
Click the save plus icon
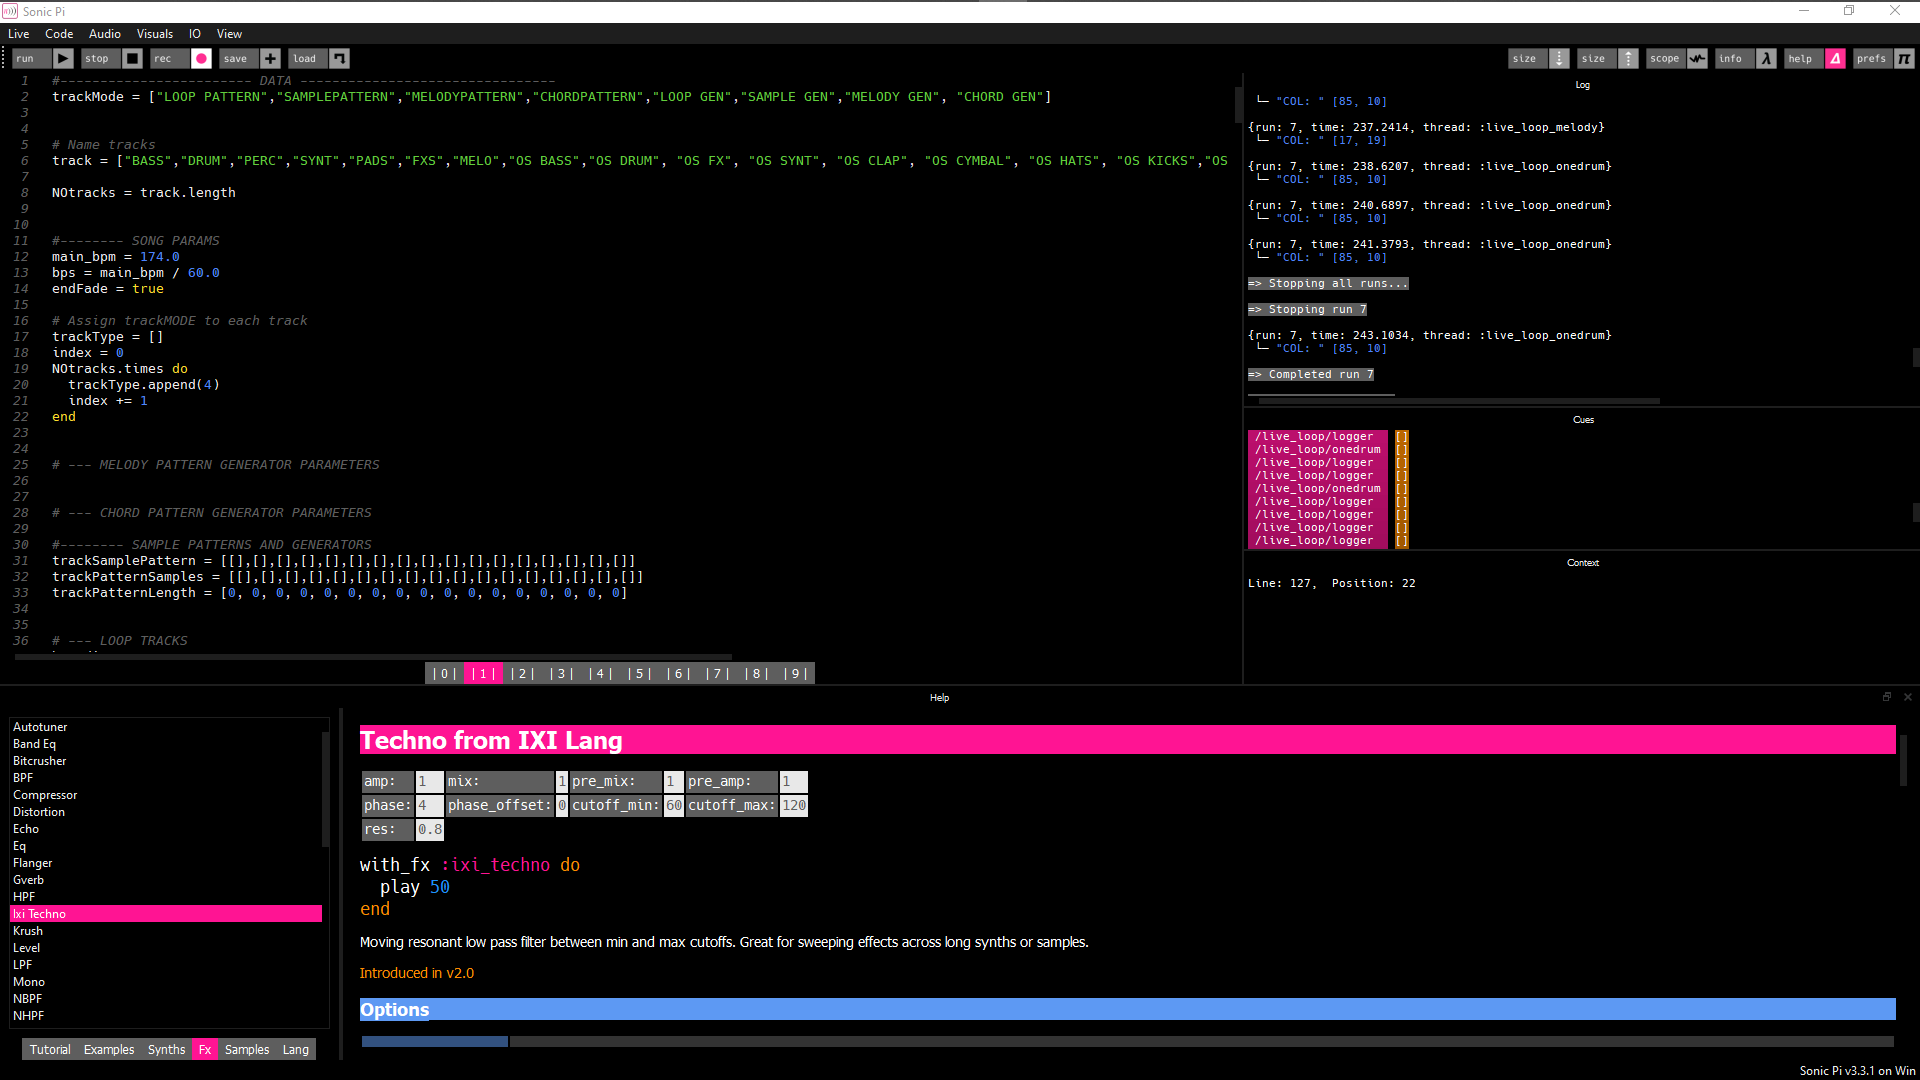click(x=271, y=59)
